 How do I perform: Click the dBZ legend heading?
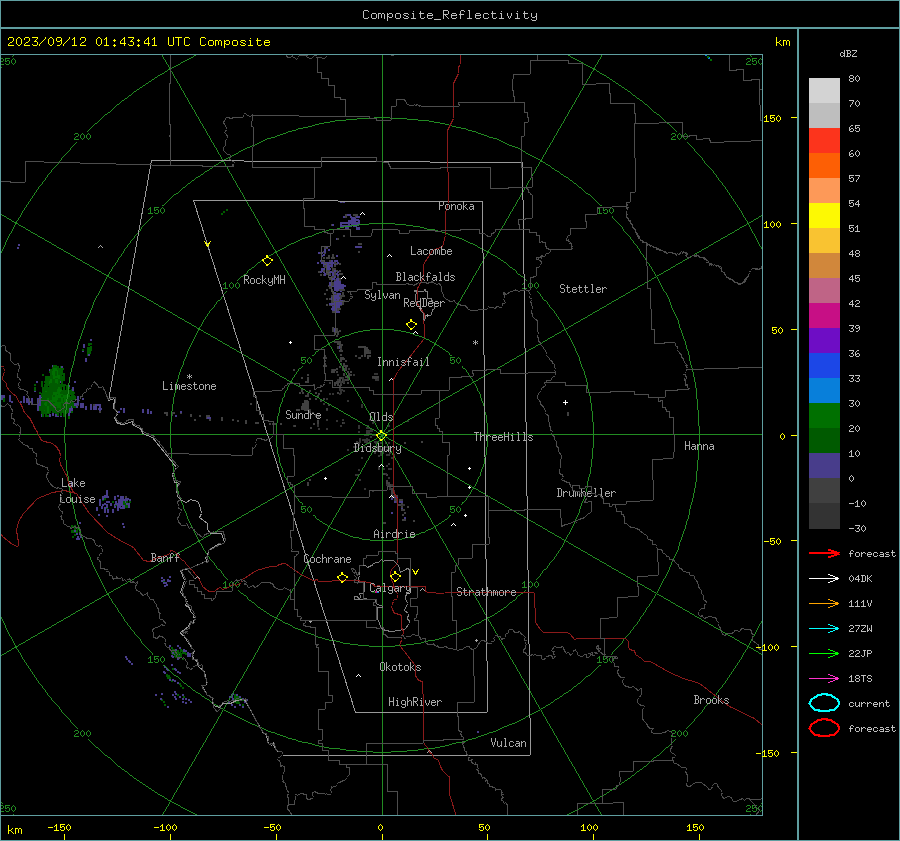point(848,53)
